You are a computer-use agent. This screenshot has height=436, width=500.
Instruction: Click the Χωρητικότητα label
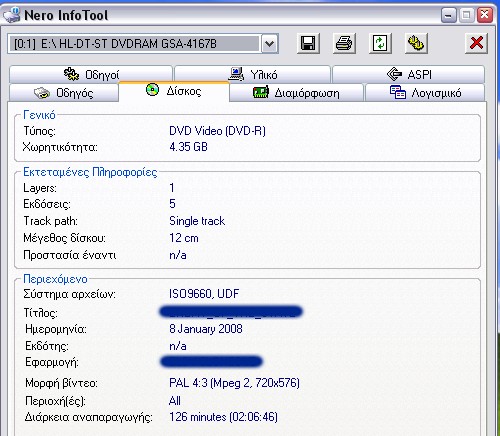point(60,147)
